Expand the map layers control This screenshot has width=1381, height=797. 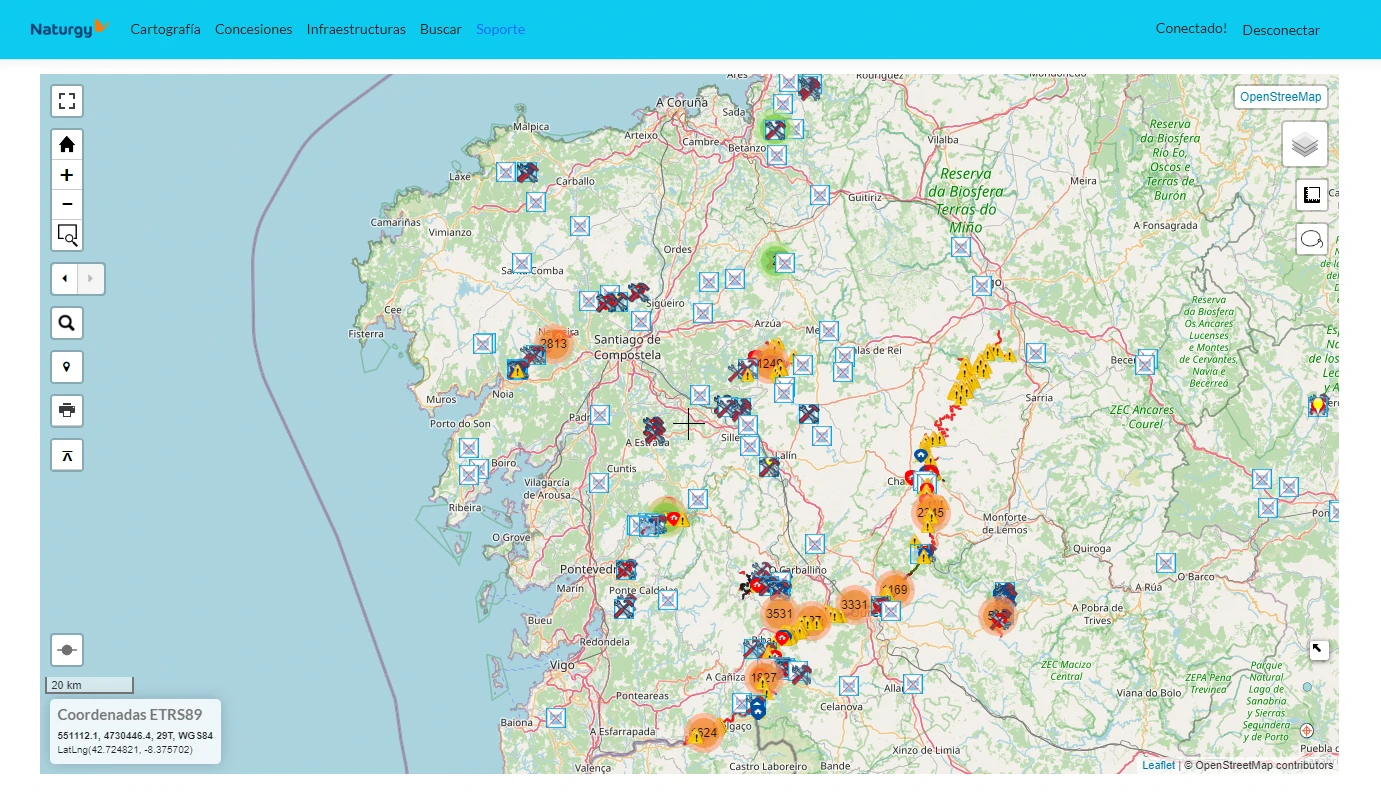[1305, 145]
